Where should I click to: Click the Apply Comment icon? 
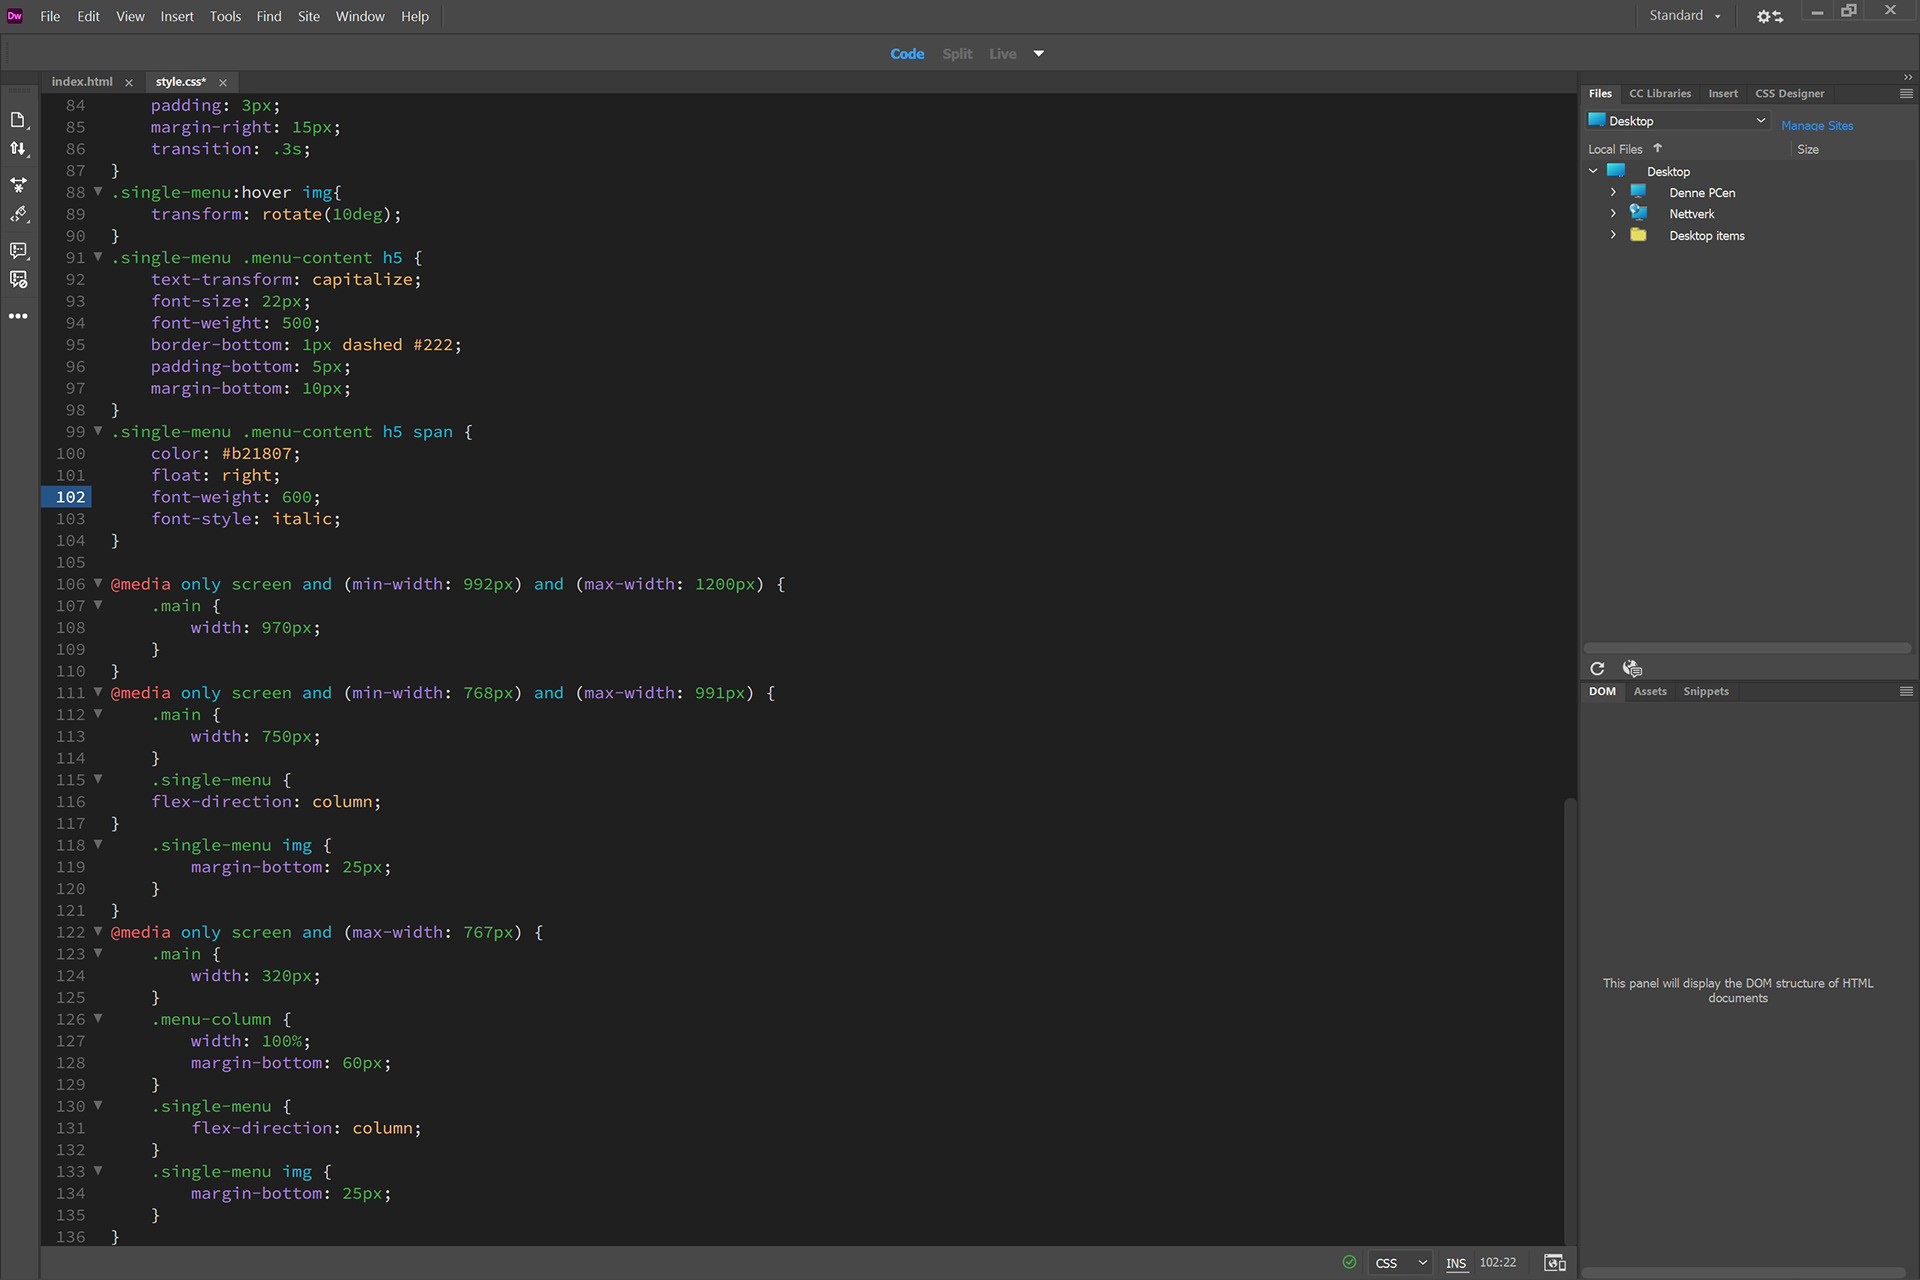click(x=18, y=250)
